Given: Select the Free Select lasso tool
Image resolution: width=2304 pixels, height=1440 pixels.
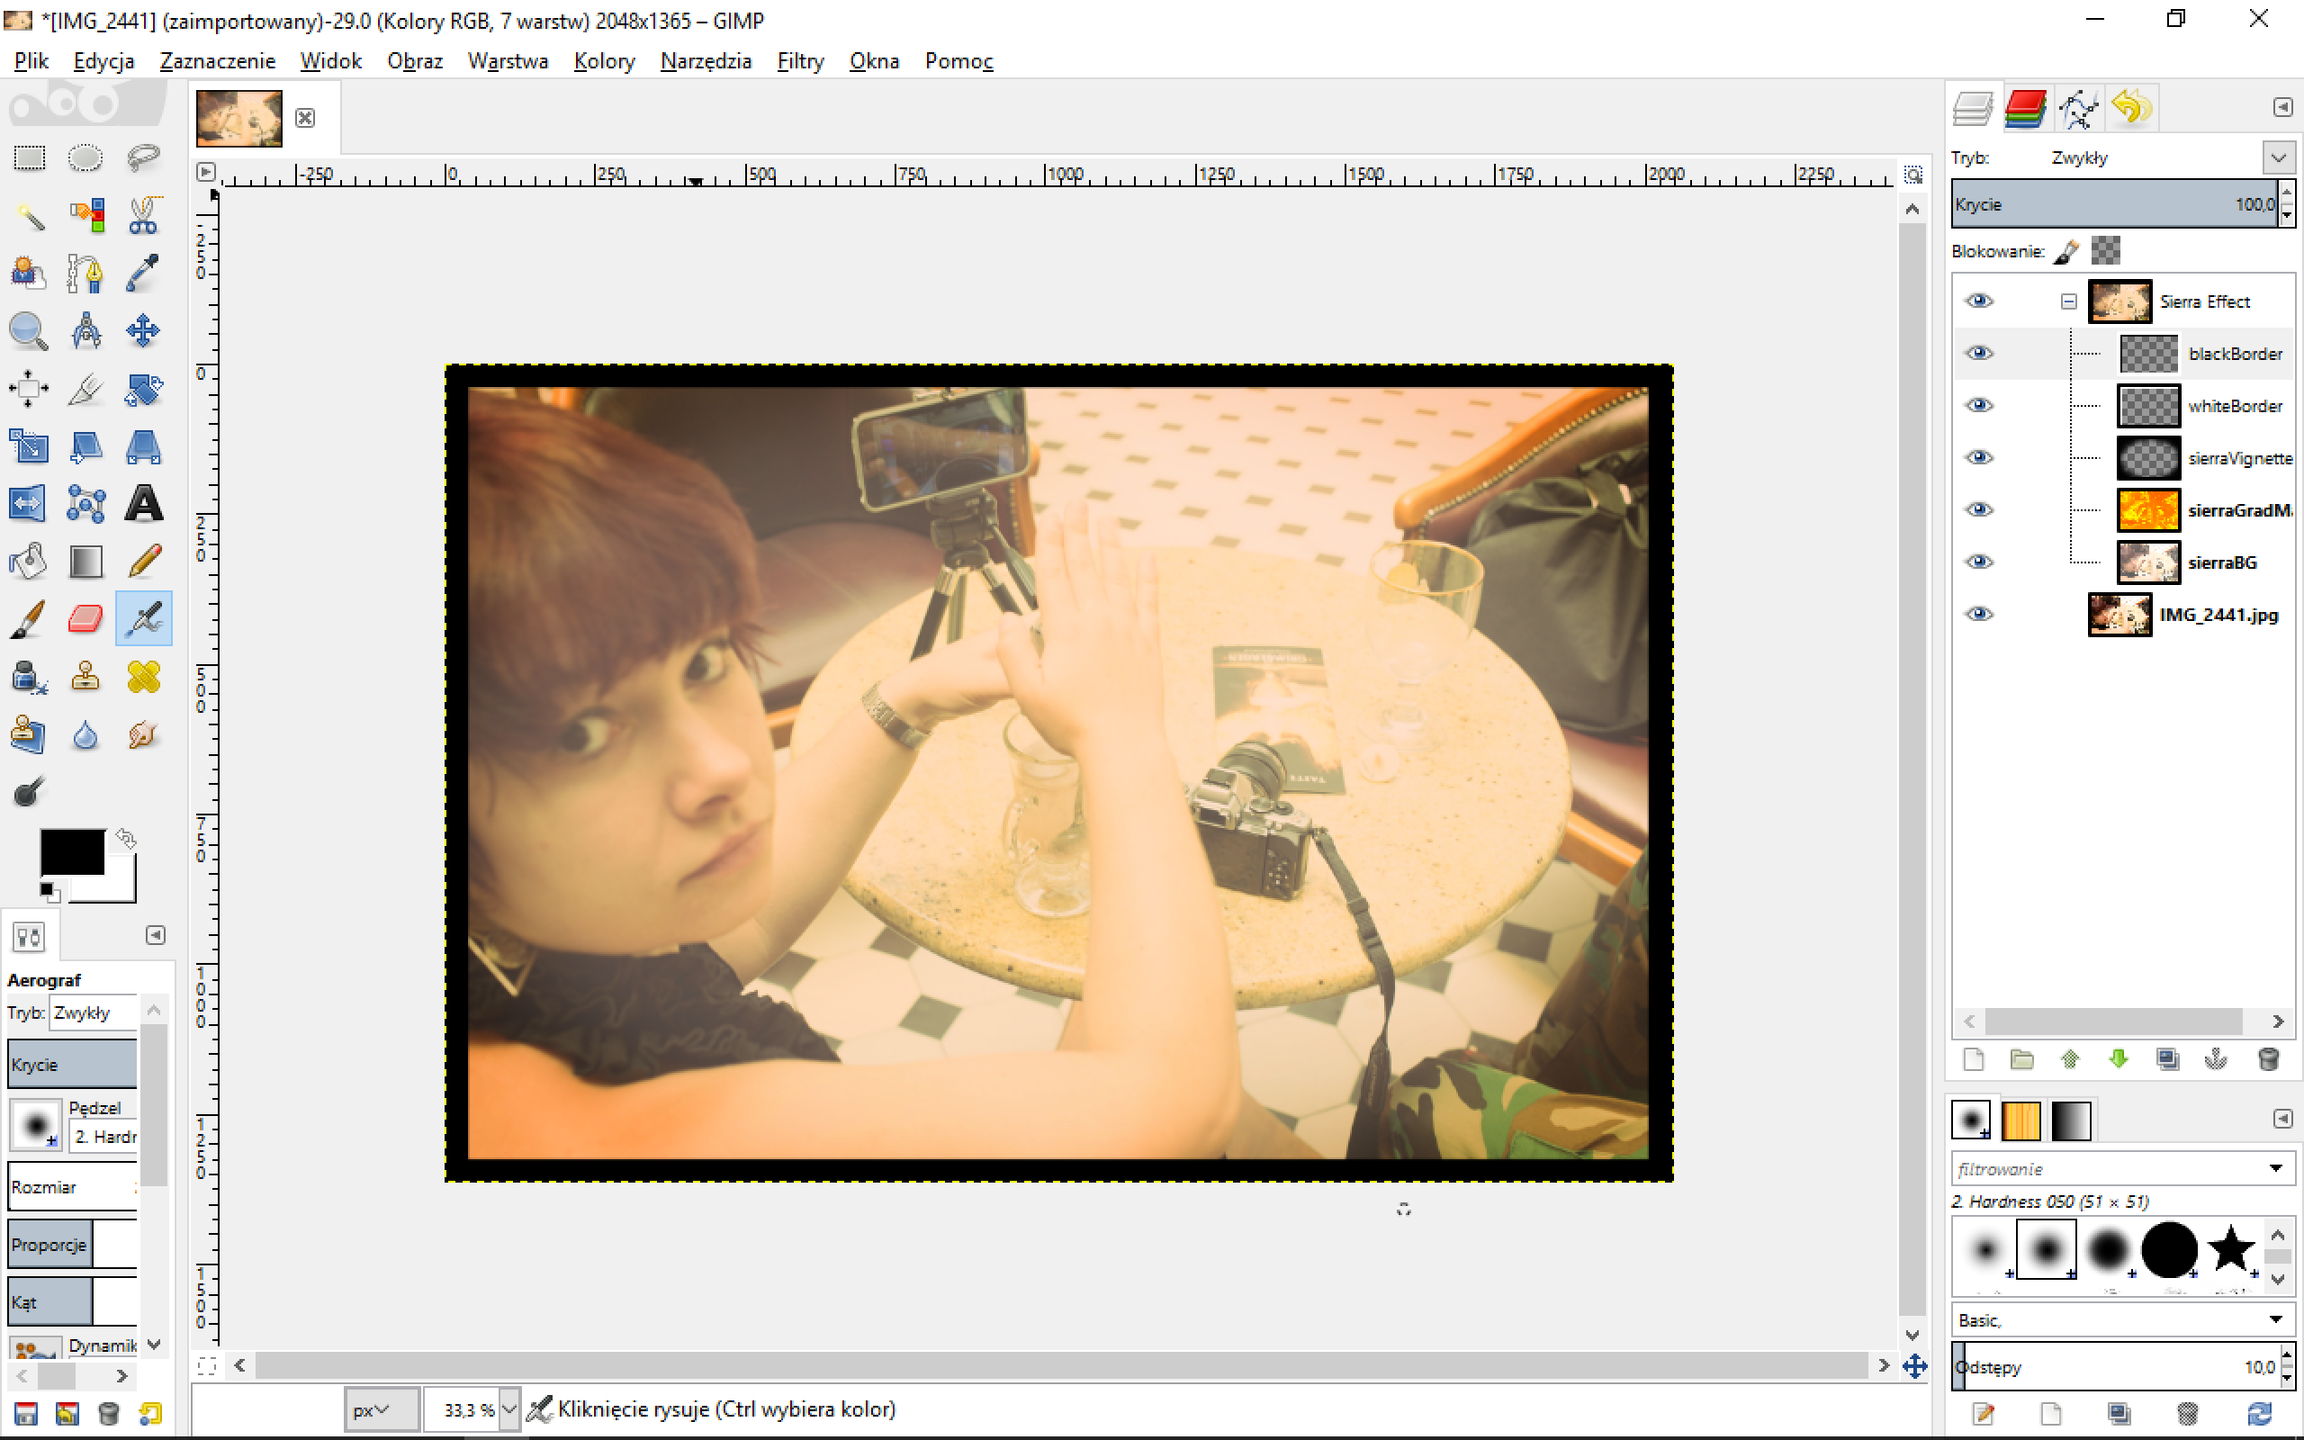Looking at the screenshot, I should 143,158.
